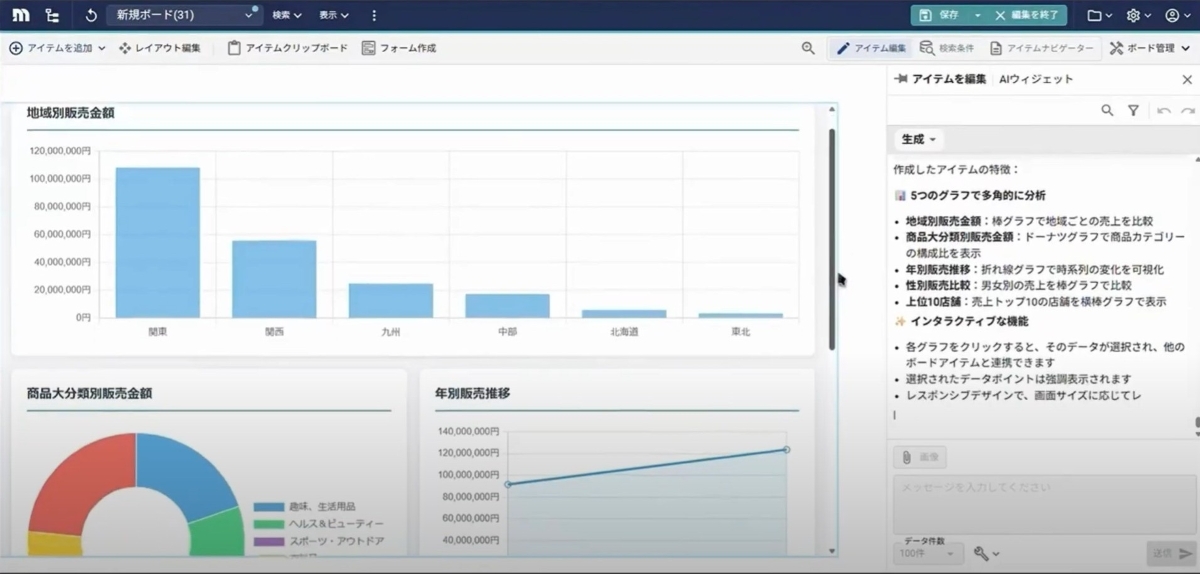Open the データ件数 100件 dropdown

click(927, 552)
